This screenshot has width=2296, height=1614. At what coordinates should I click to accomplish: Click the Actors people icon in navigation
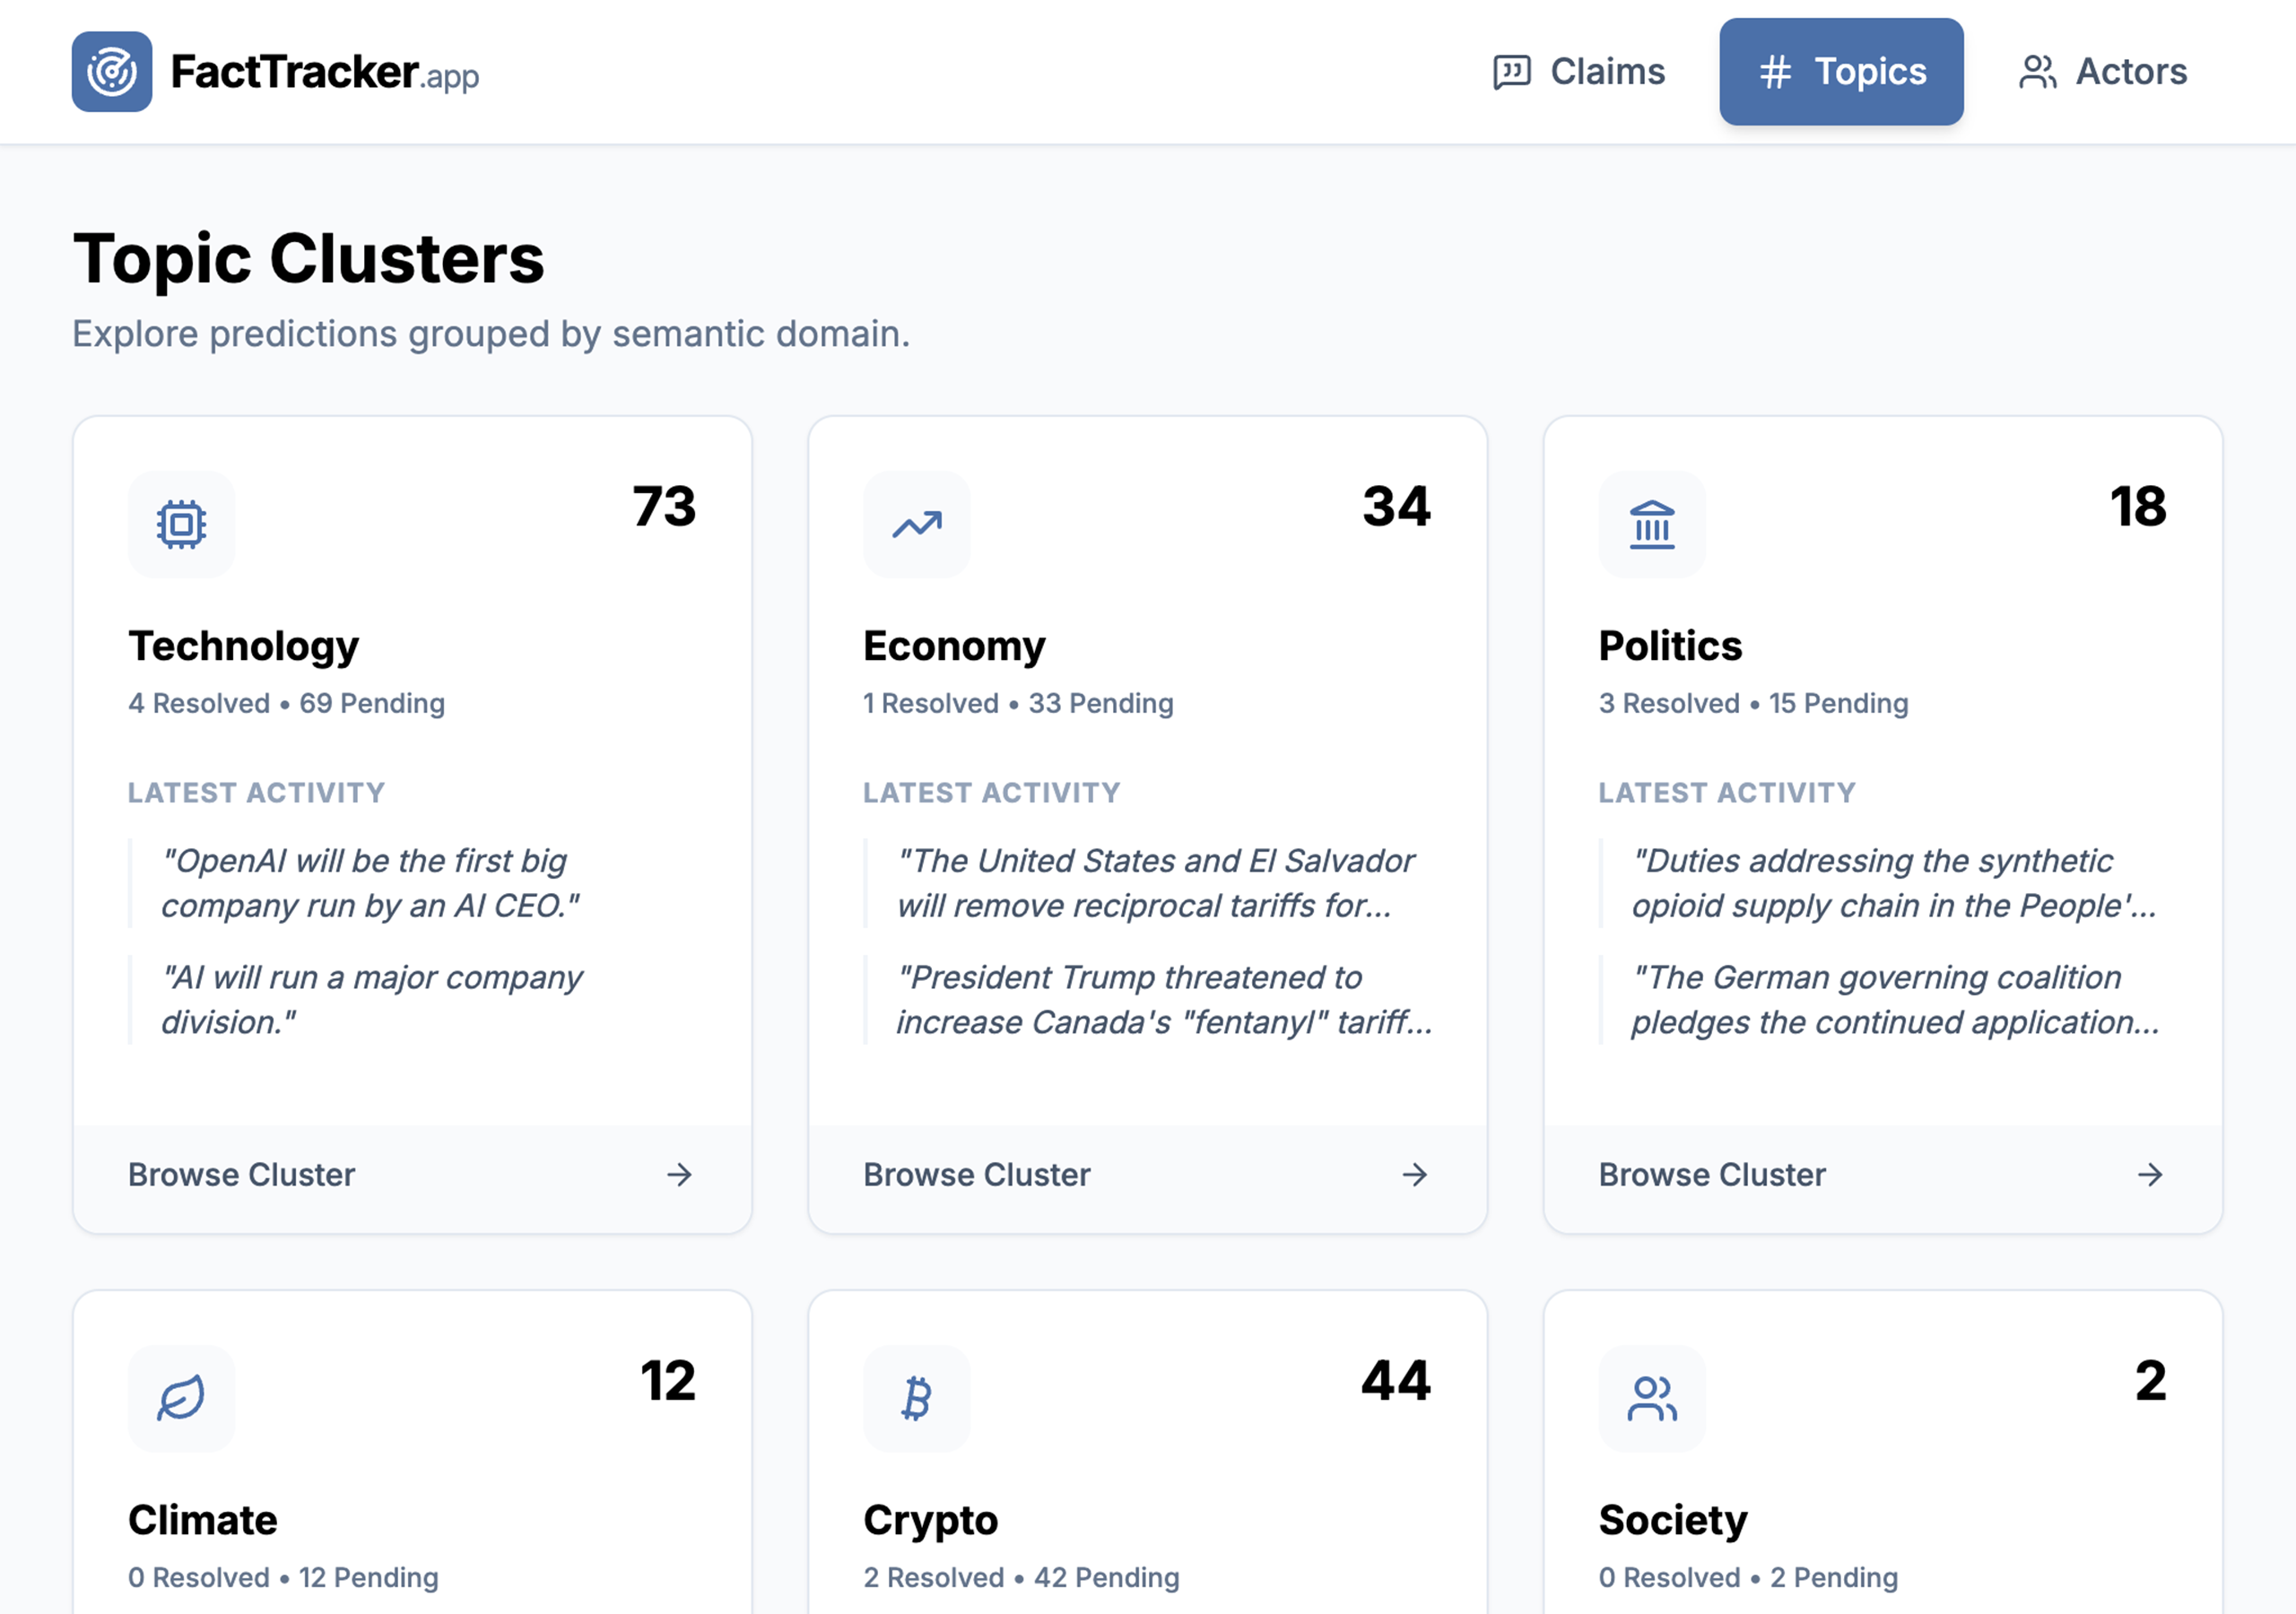pos(2038,71)
